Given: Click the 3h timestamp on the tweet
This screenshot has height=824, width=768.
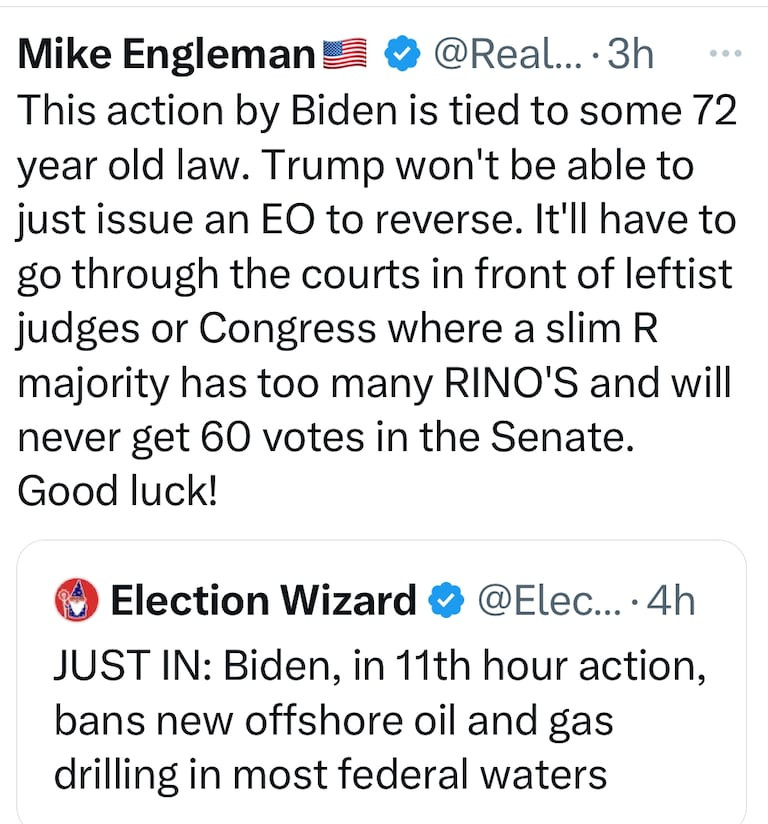Looking at the screenshot, I should pyautogui.click(x=631, y=55).
